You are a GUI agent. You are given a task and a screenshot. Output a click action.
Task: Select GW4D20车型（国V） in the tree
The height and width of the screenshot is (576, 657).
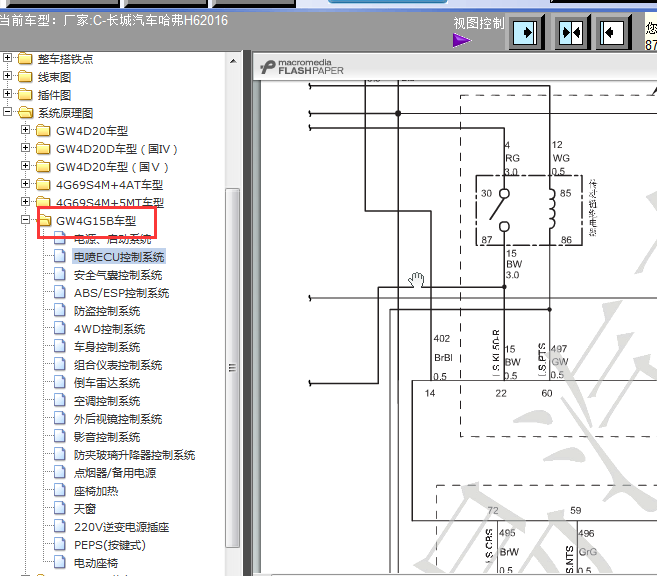pyautogui.click(x=112, y=167)
